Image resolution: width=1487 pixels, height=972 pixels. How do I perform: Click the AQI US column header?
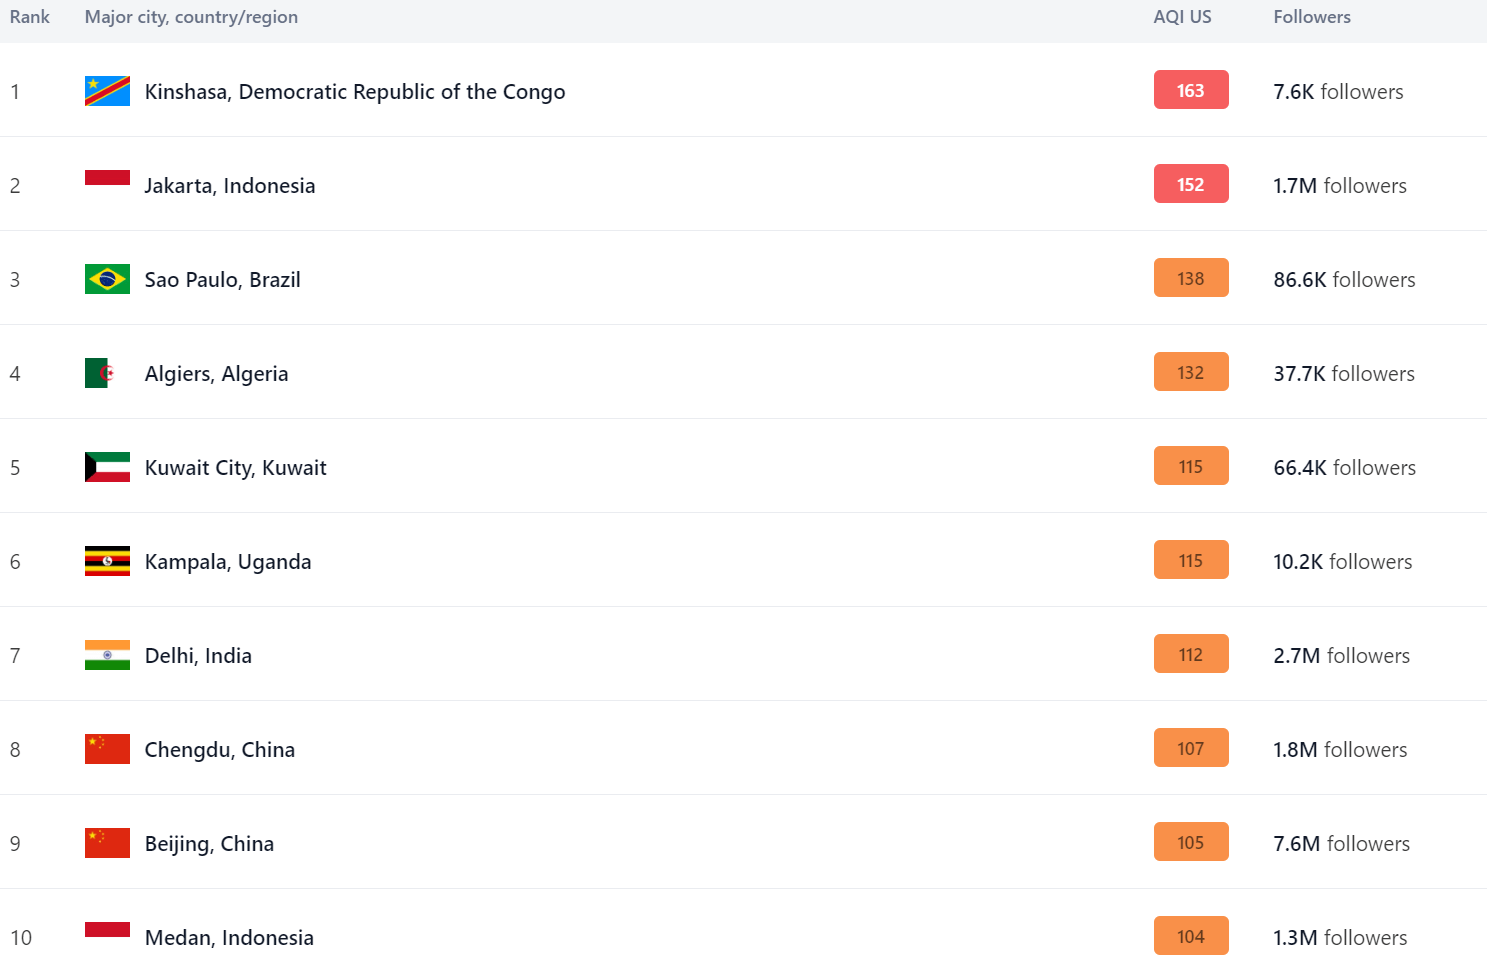click(1182, 17)
